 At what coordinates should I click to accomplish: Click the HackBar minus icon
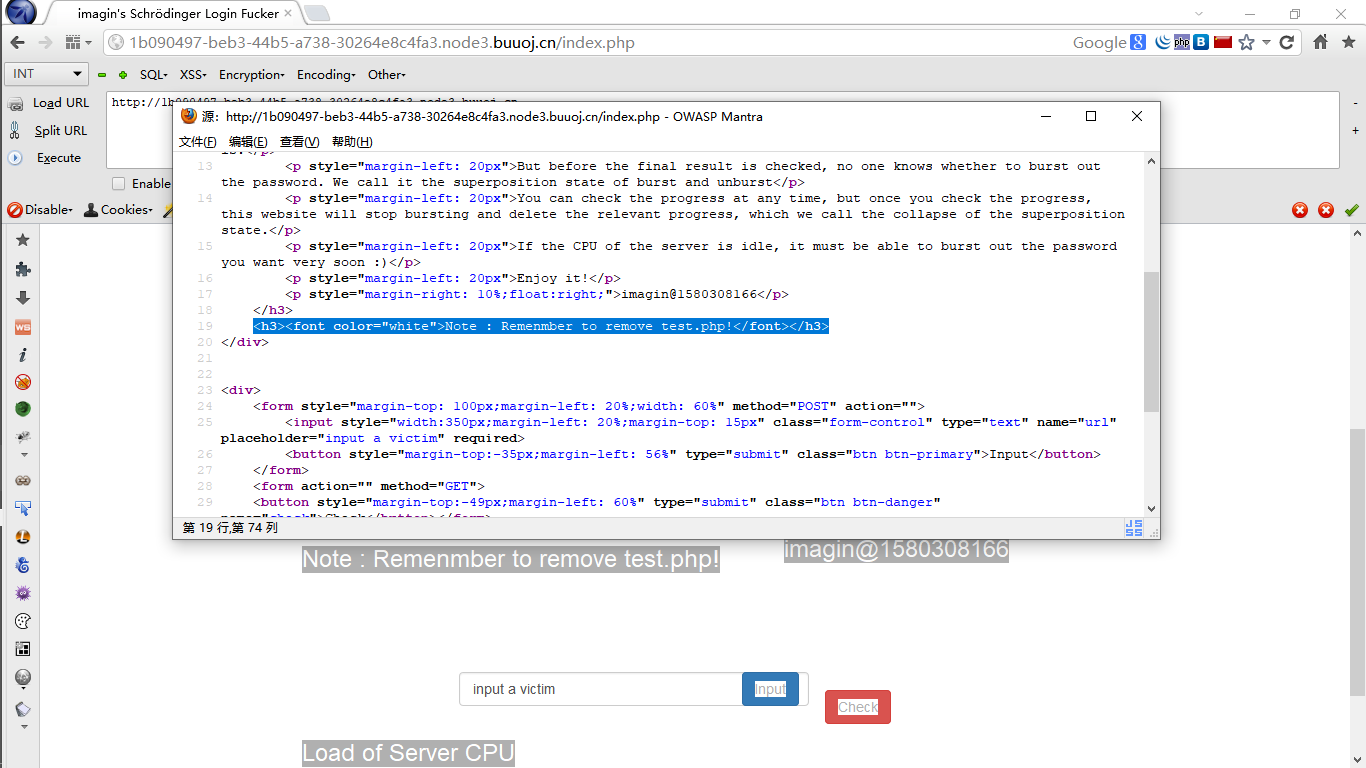tap(101, 75)
